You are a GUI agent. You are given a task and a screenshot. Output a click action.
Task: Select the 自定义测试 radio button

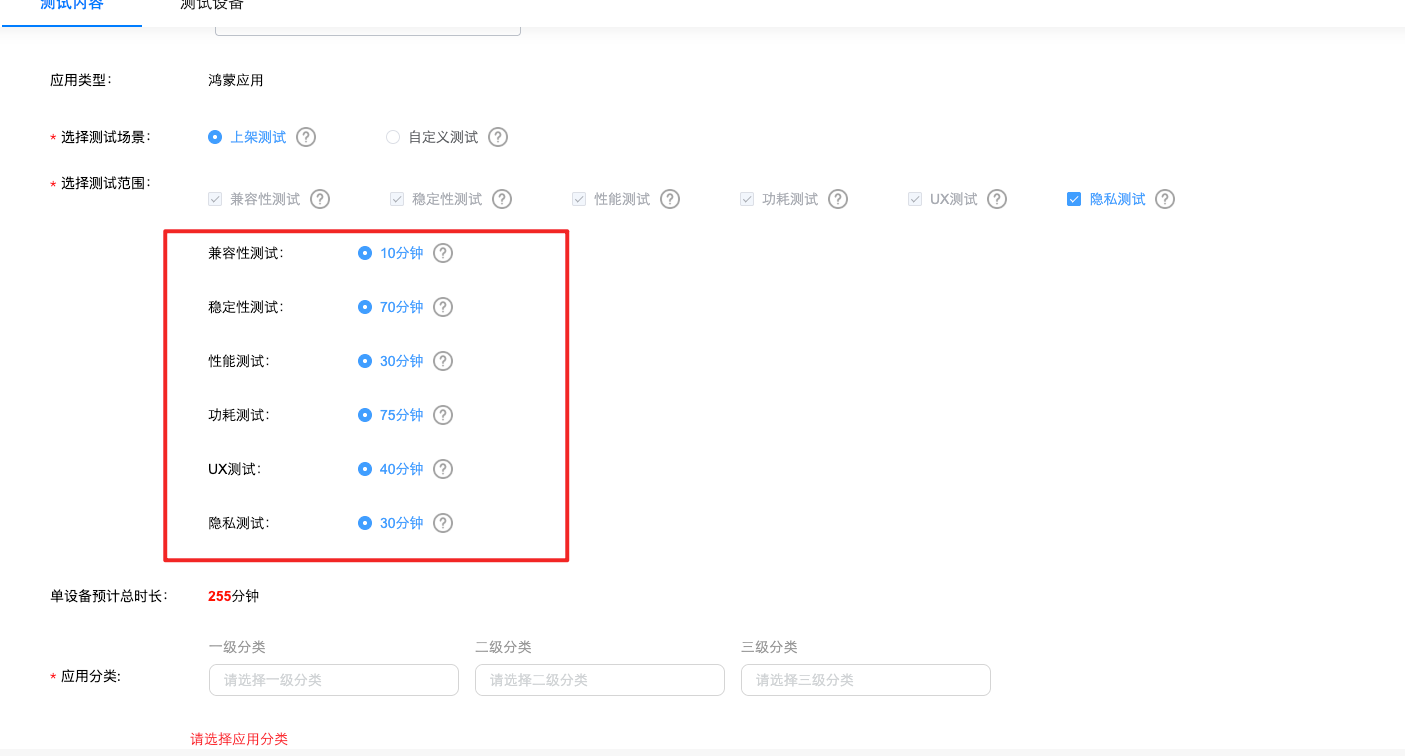tap(393, 137)
